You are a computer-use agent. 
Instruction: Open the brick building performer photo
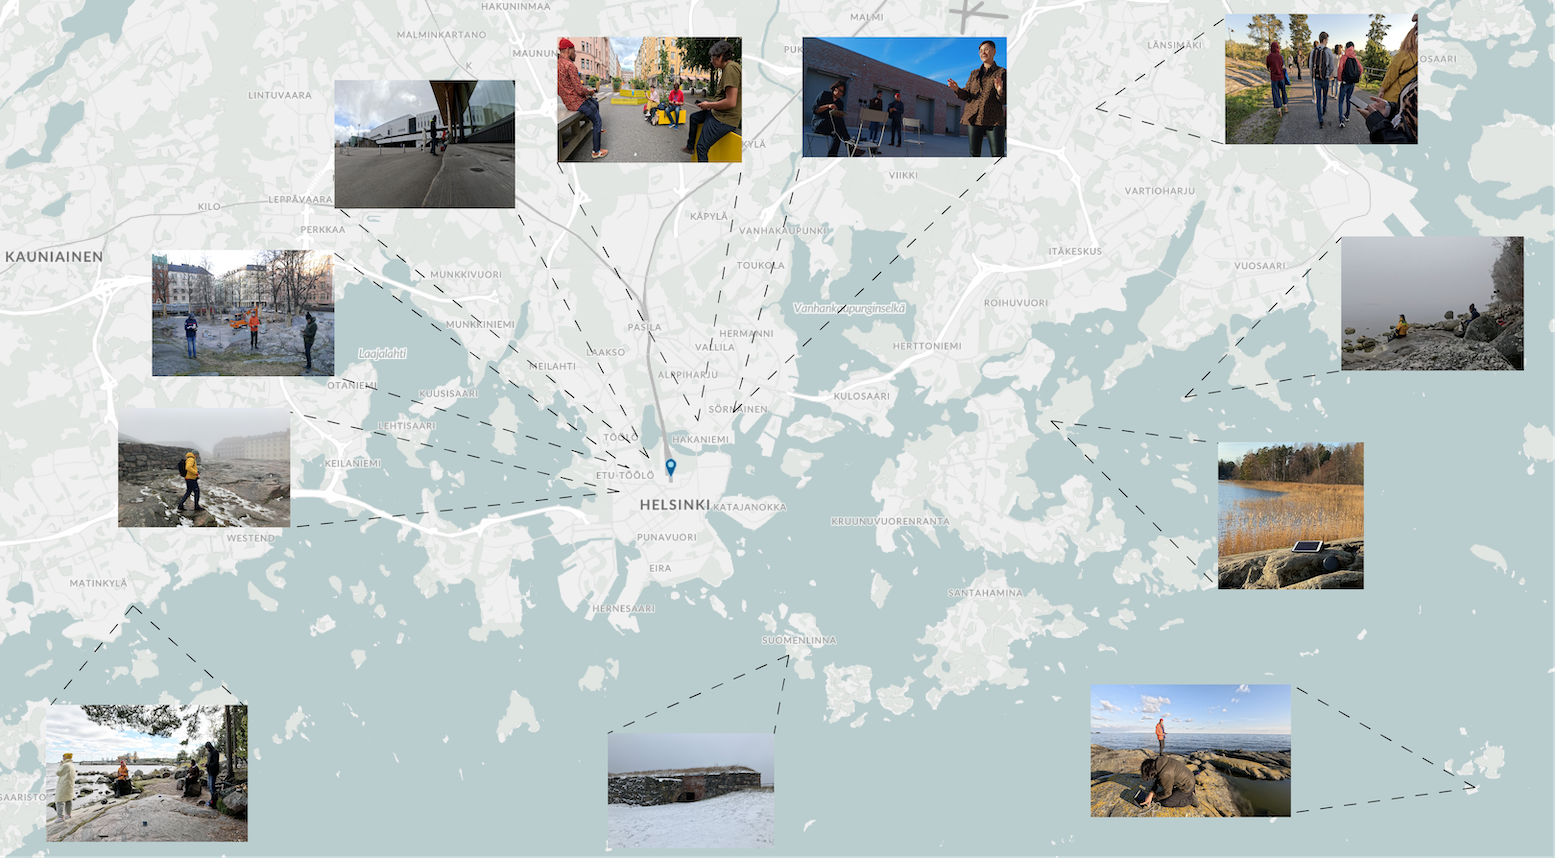(904, 97)
